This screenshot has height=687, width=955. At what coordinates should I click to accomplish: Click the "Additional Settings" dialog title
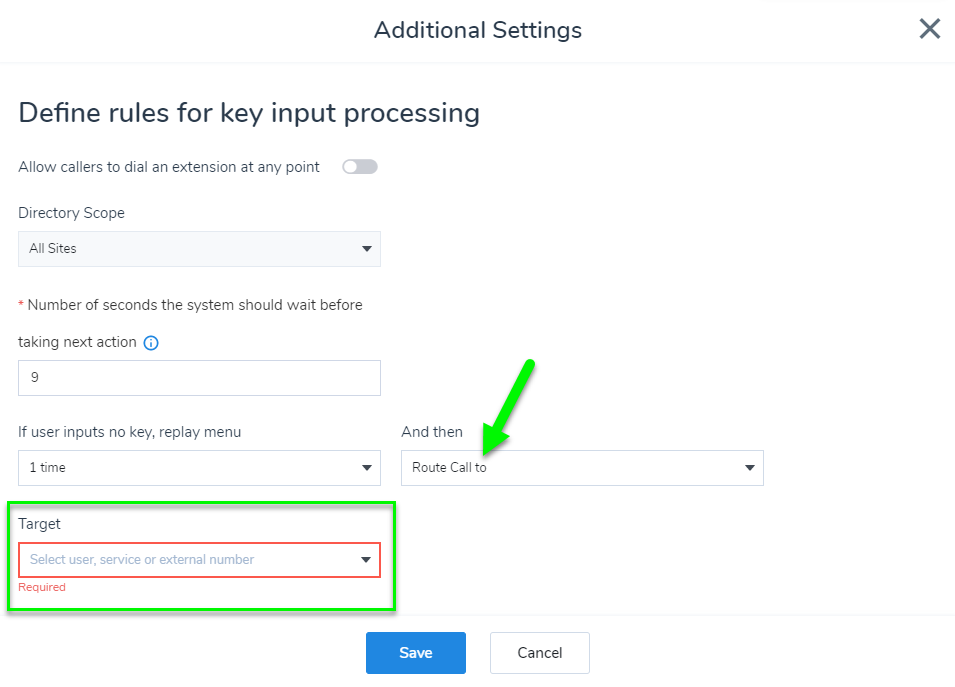[478, 30]
